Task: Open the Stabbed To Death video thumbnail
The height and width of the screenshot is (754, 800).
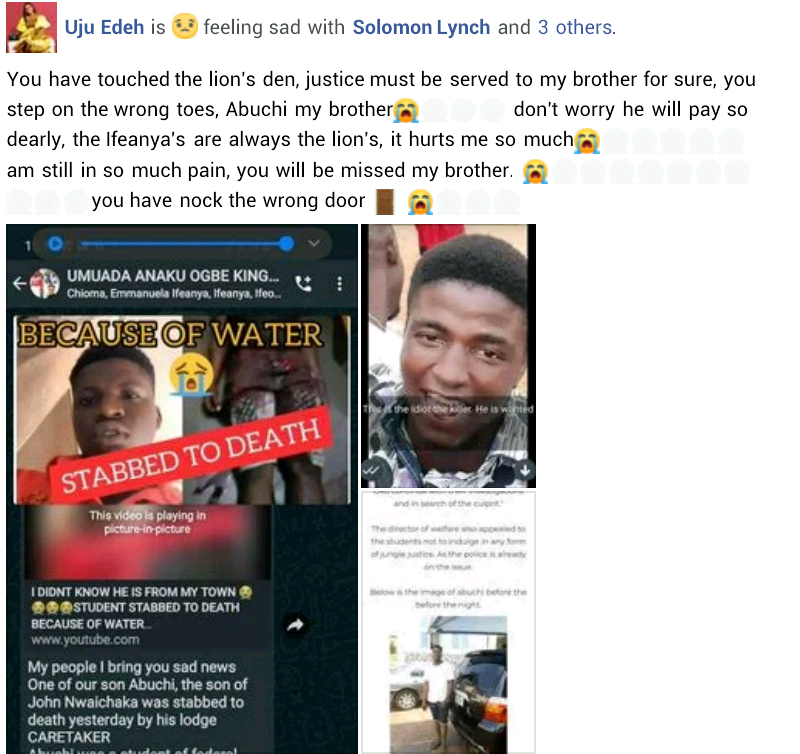Action: point(183,410)
